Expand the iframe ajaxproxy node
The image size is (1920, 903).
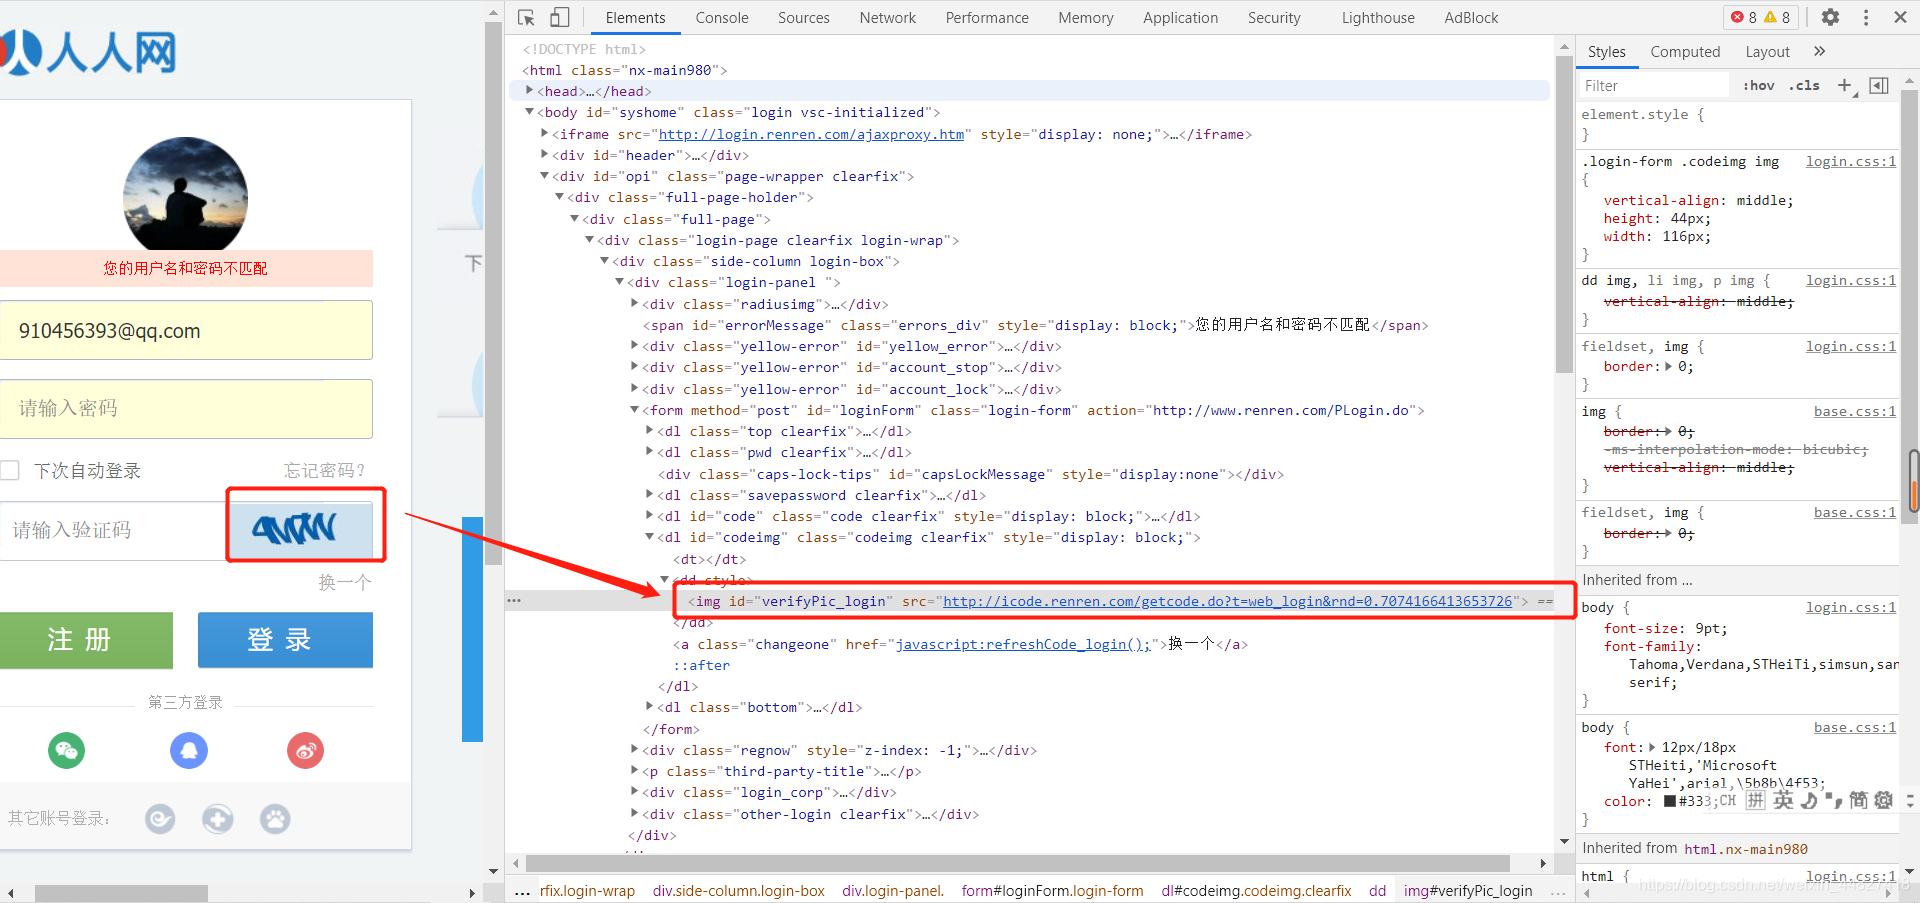[545, 133]
